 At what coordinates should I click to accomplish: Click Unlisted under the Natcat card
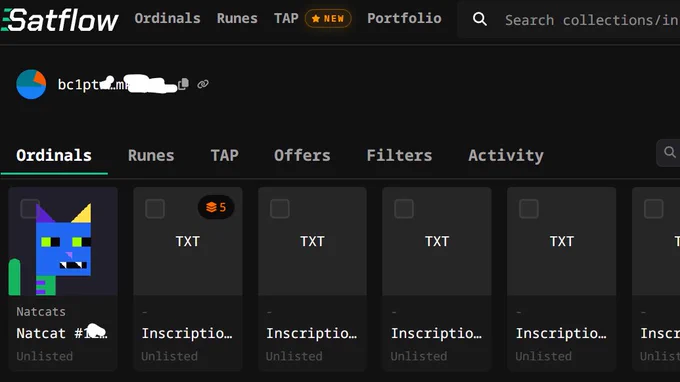click(45, 356)
